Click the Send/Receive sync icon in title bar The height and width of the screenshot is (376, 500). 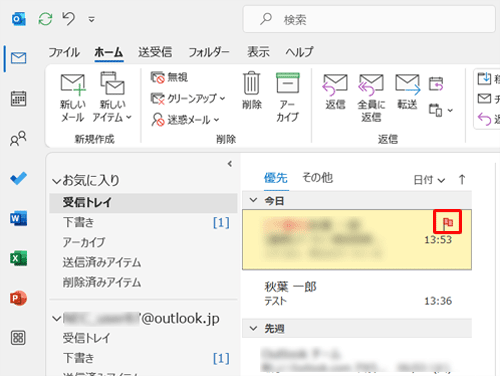[x=45, y=19]
